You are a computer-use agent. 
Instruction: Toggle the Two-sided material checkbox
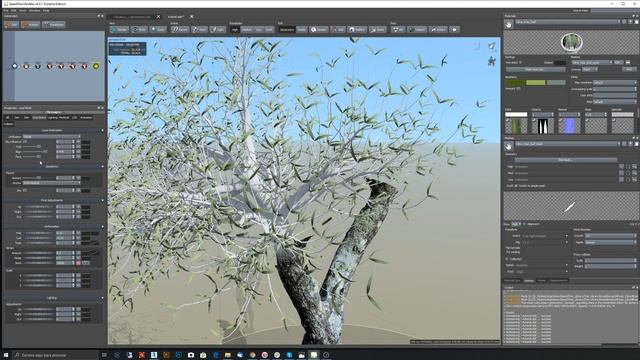click(x=521, y=62)
